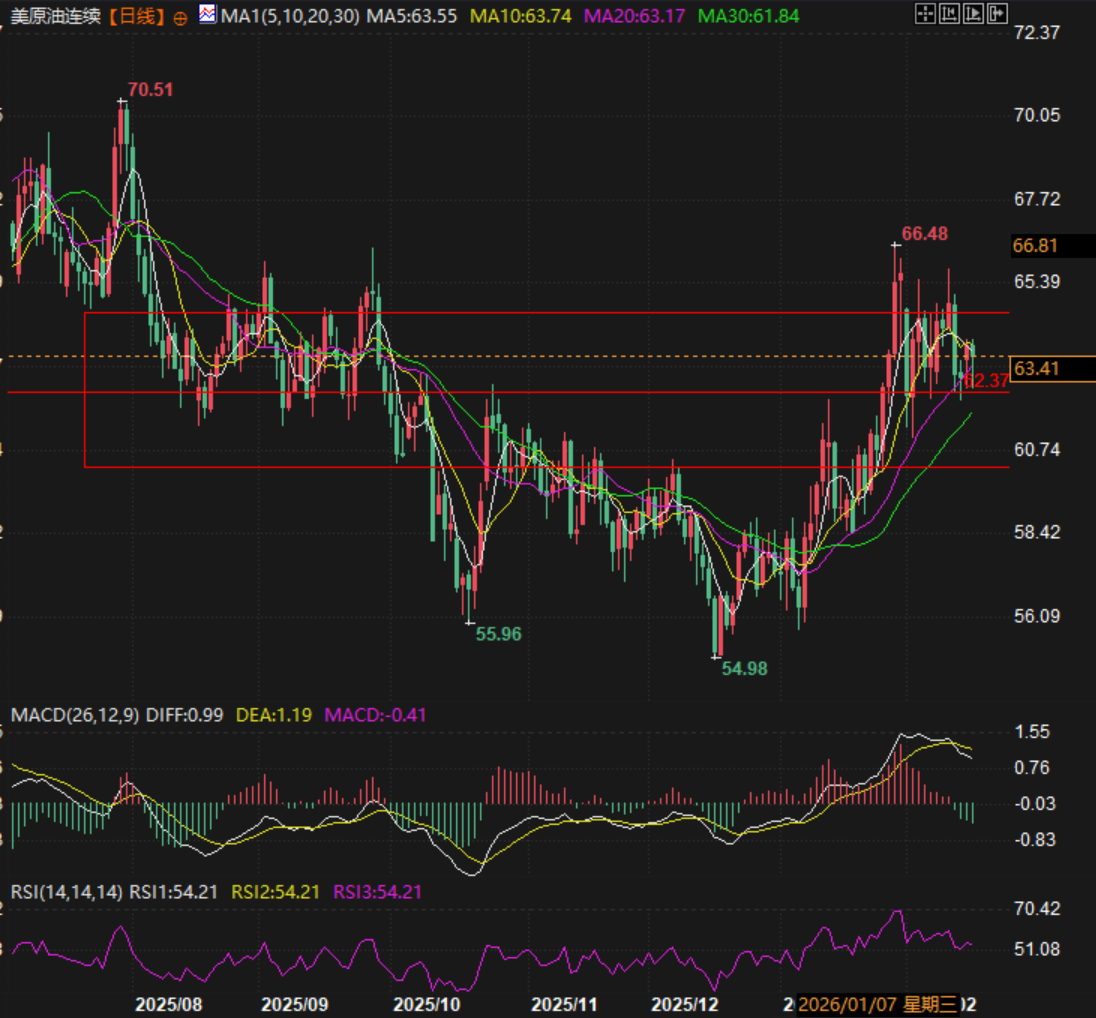
Task: Click the 54.98 lowest price marker
Action: [x=745, y=668]
